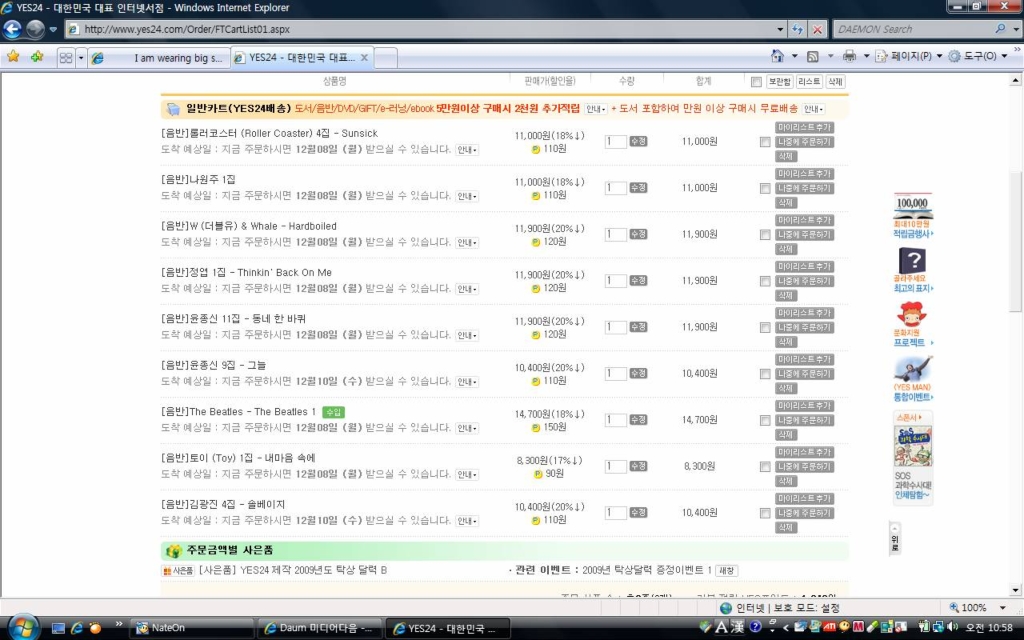Click the quantity field for 윤종신 9집 그늘
The image size is (1024, 640).
615,374
